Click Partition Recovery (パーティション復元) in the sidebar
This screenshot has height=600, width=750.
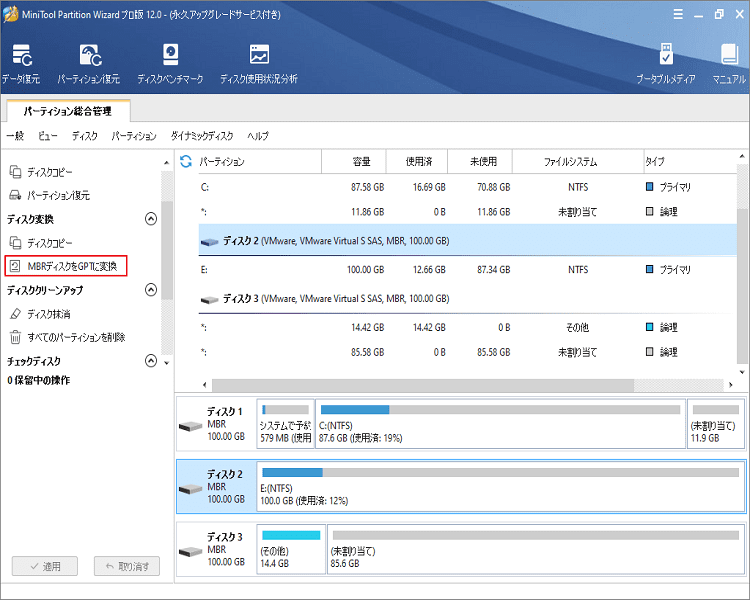pyautogui.click(x=50, y=195)
